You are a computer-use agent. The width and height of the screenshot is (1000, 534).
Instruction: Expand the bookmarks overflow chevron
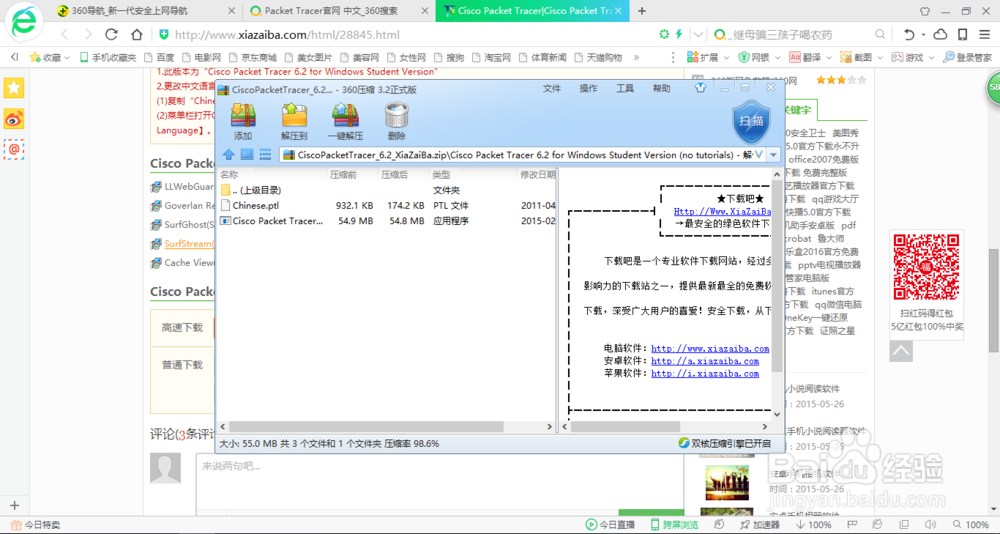(636, 57)
